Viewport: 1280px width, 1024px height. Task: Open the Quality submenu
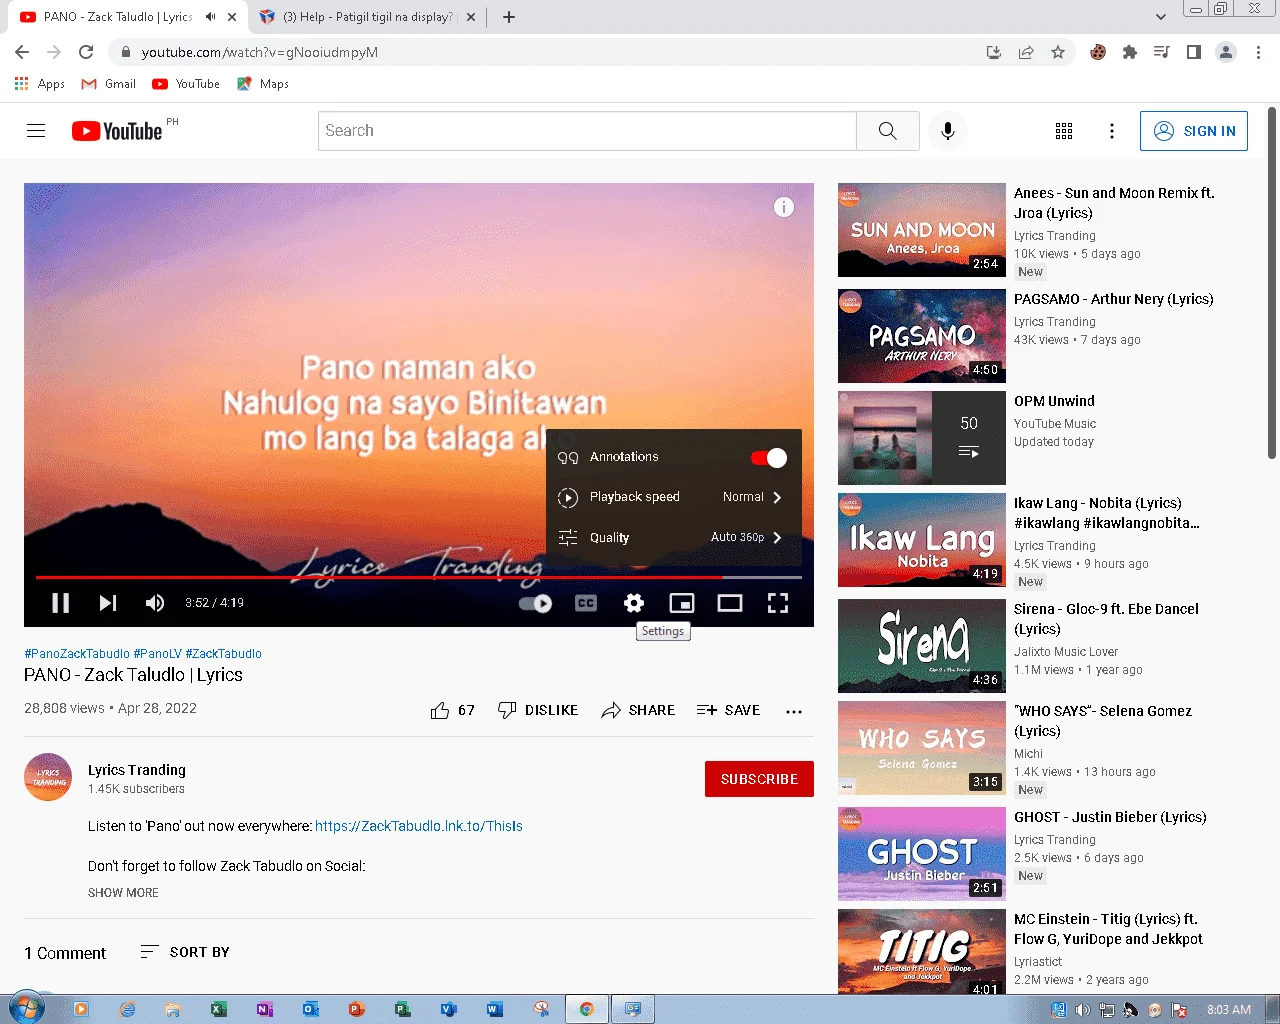click(x=674, y=538)
